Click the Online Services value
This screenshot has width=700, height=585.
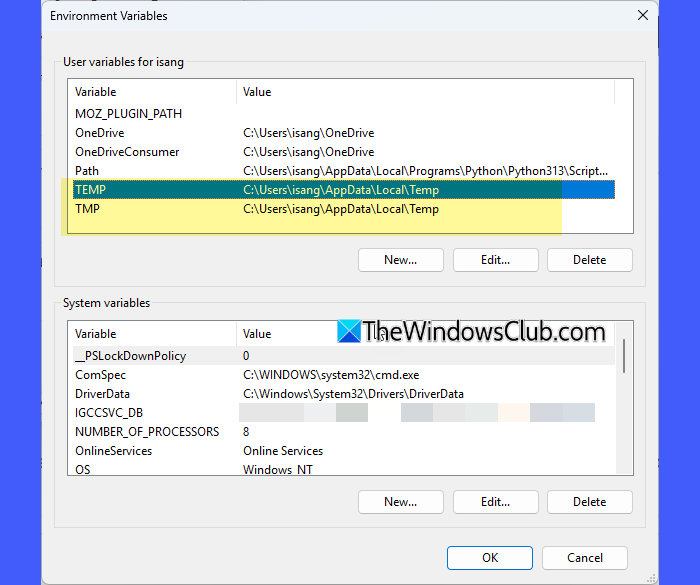[283, 451]
